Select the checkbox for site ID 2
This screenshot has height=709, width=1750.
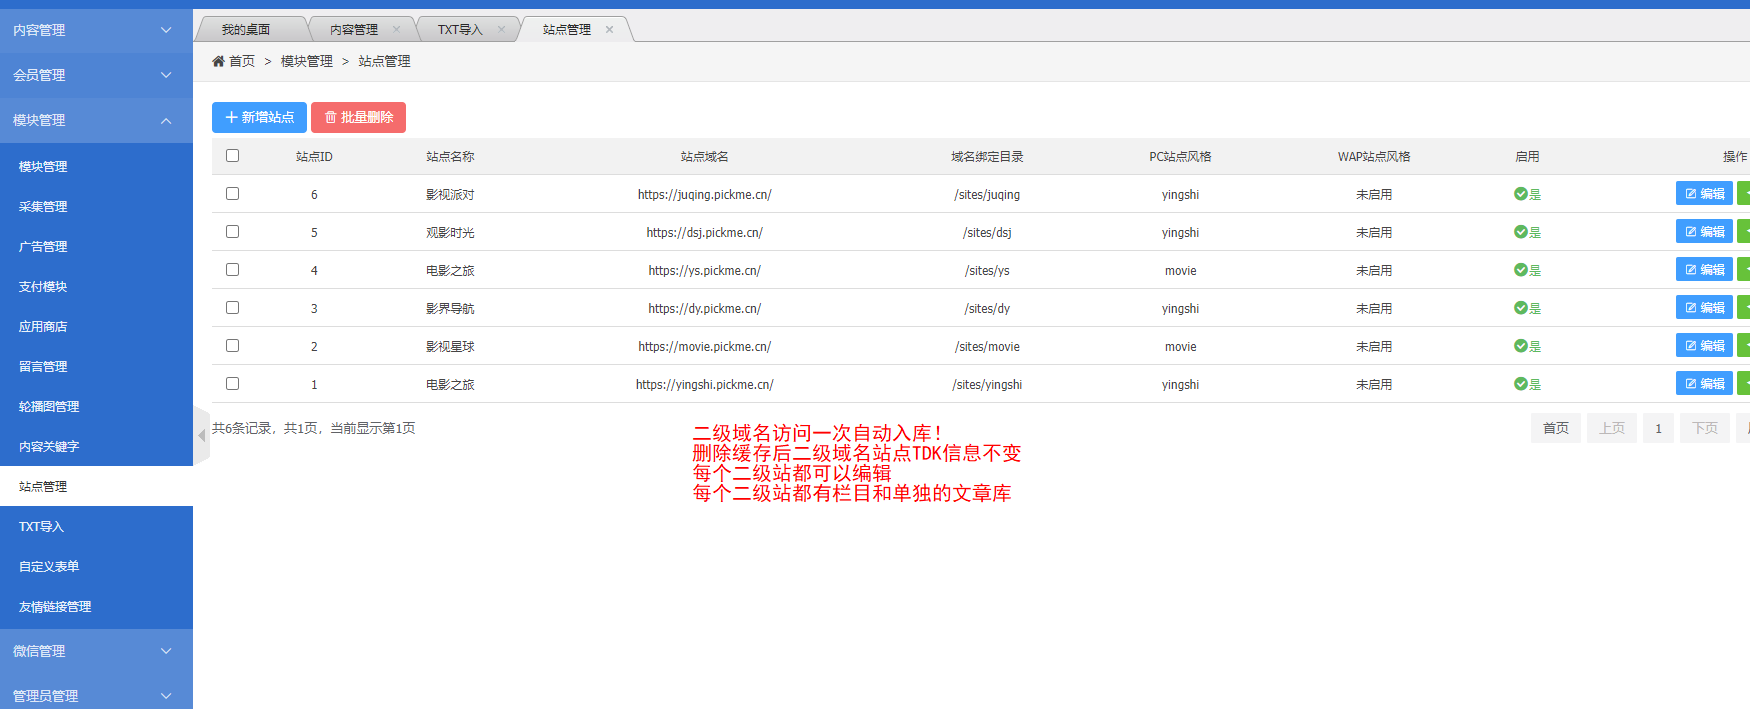click(x=233, y=346)
